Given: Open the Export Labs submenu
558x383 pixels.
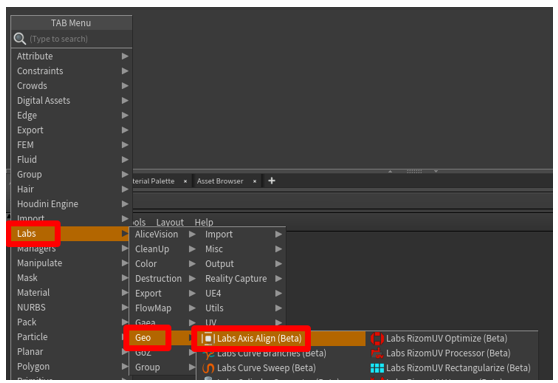Looking at the screenshot, I should 165,293.
